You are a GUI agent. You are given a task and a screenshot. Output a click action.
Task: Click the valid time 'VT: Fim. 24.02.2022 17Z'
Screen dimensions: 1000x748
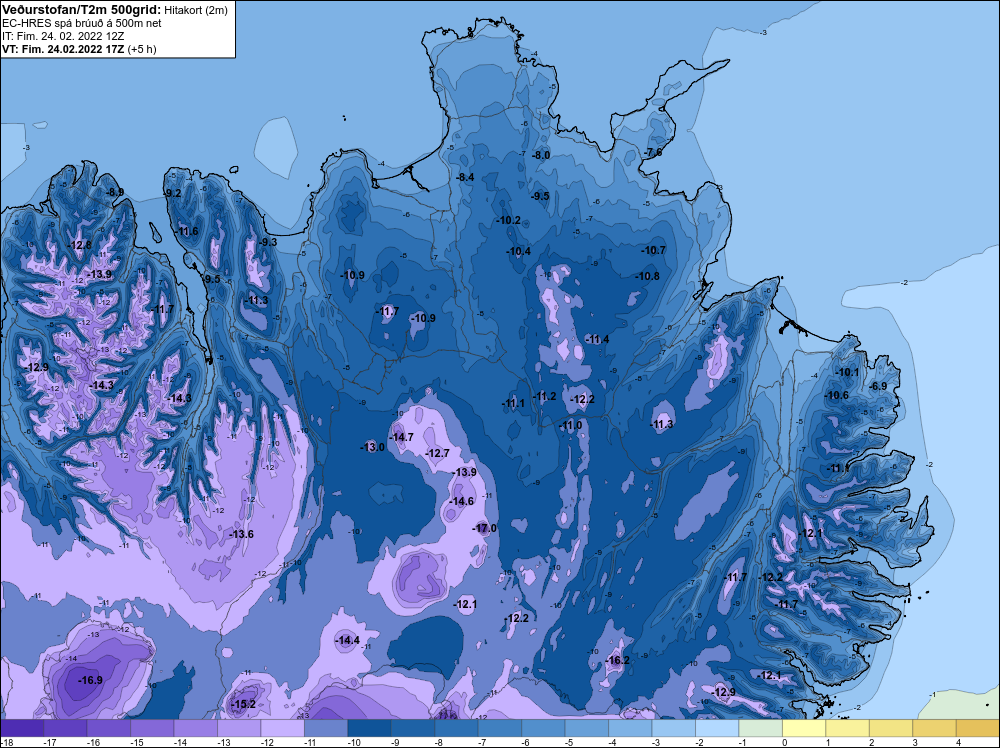click(63, 49)
